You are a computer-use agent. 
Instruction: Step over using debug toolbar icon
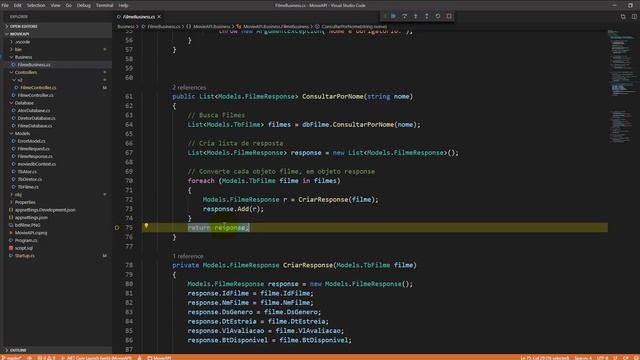[x=404, y=16]
